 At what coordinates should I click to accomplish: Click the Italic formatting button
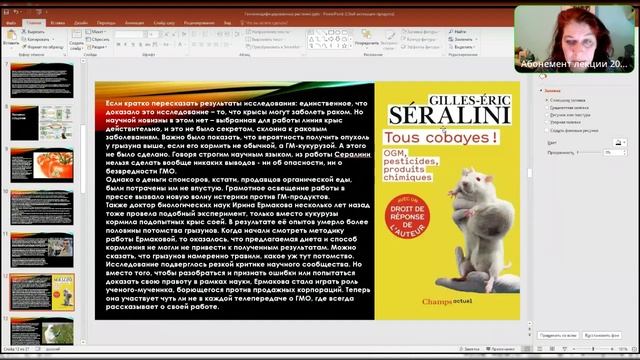coord(126,44)
